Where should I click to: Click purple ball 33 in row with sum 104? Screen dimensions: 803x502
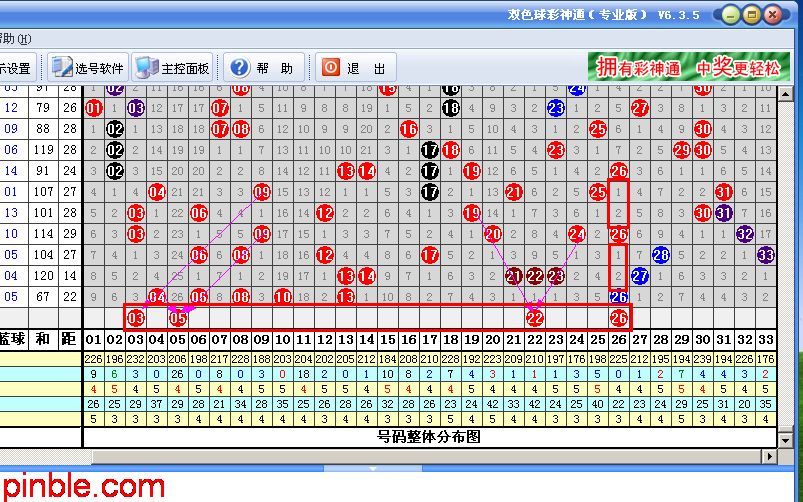coord(766,255)
